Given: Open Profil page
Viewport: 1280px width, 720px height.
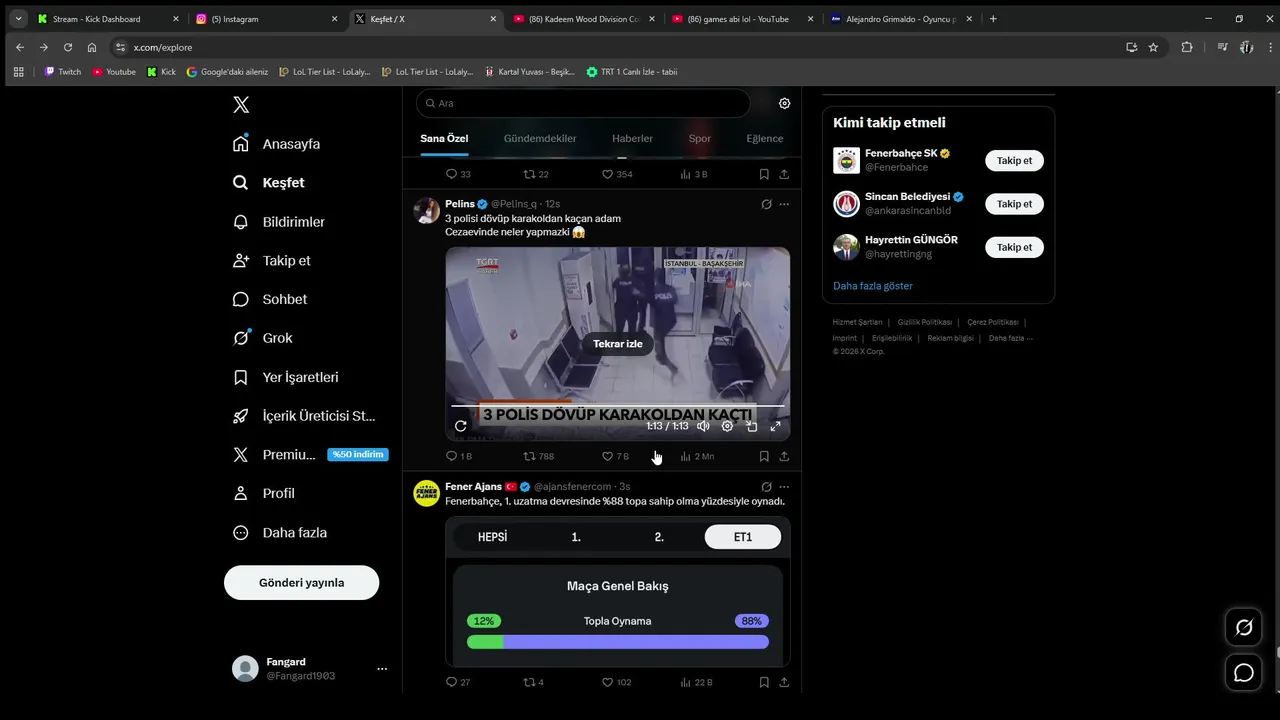Looking at the screenshot, I should pyautogui.click(x=264, y=493).
